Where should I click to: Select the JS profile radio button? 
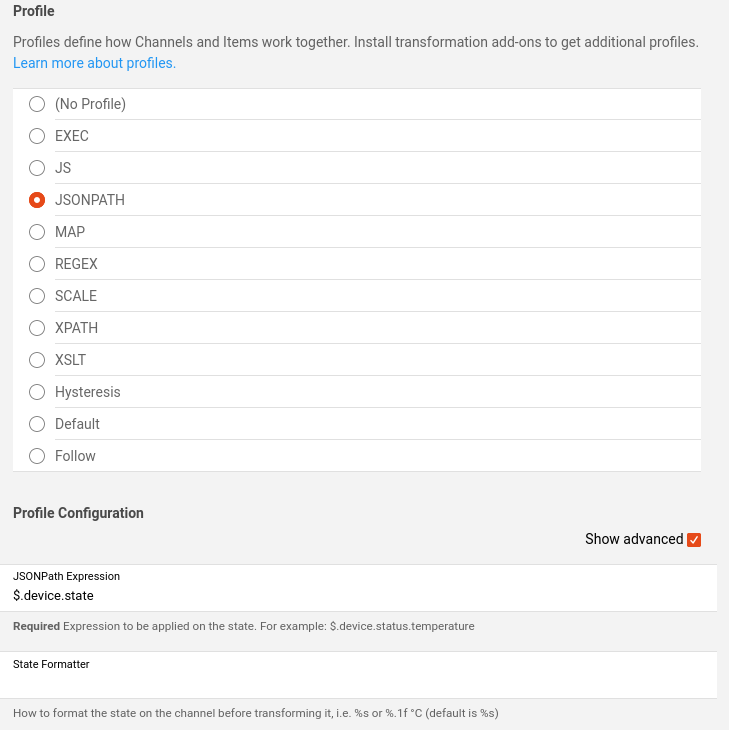(x=37, y=168)
